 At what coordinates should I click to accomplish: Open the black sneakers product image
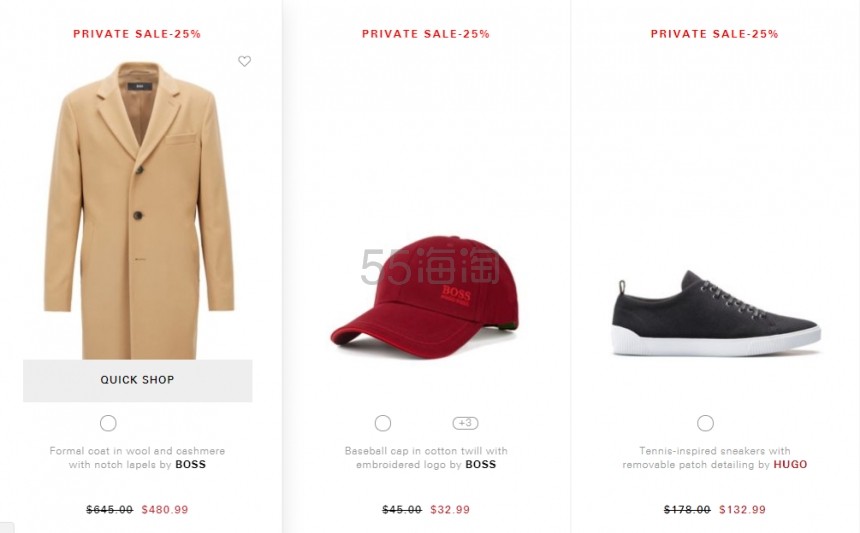[714, 314]
